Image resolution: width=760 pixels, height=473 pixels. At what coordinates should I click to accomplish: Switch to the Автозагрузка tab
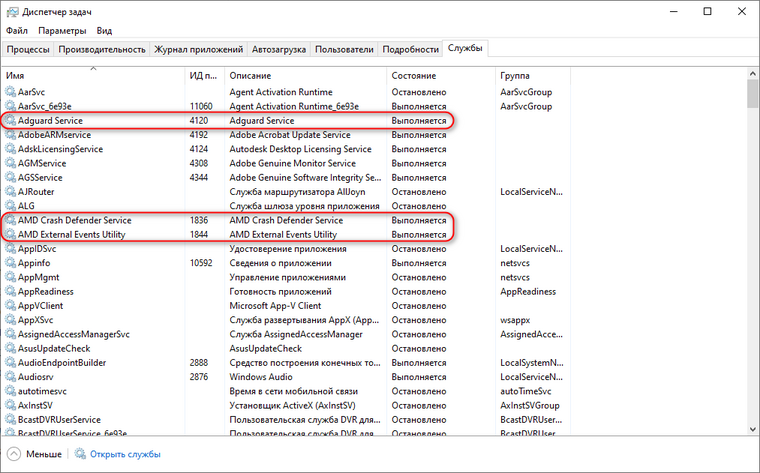click(279, 49)
